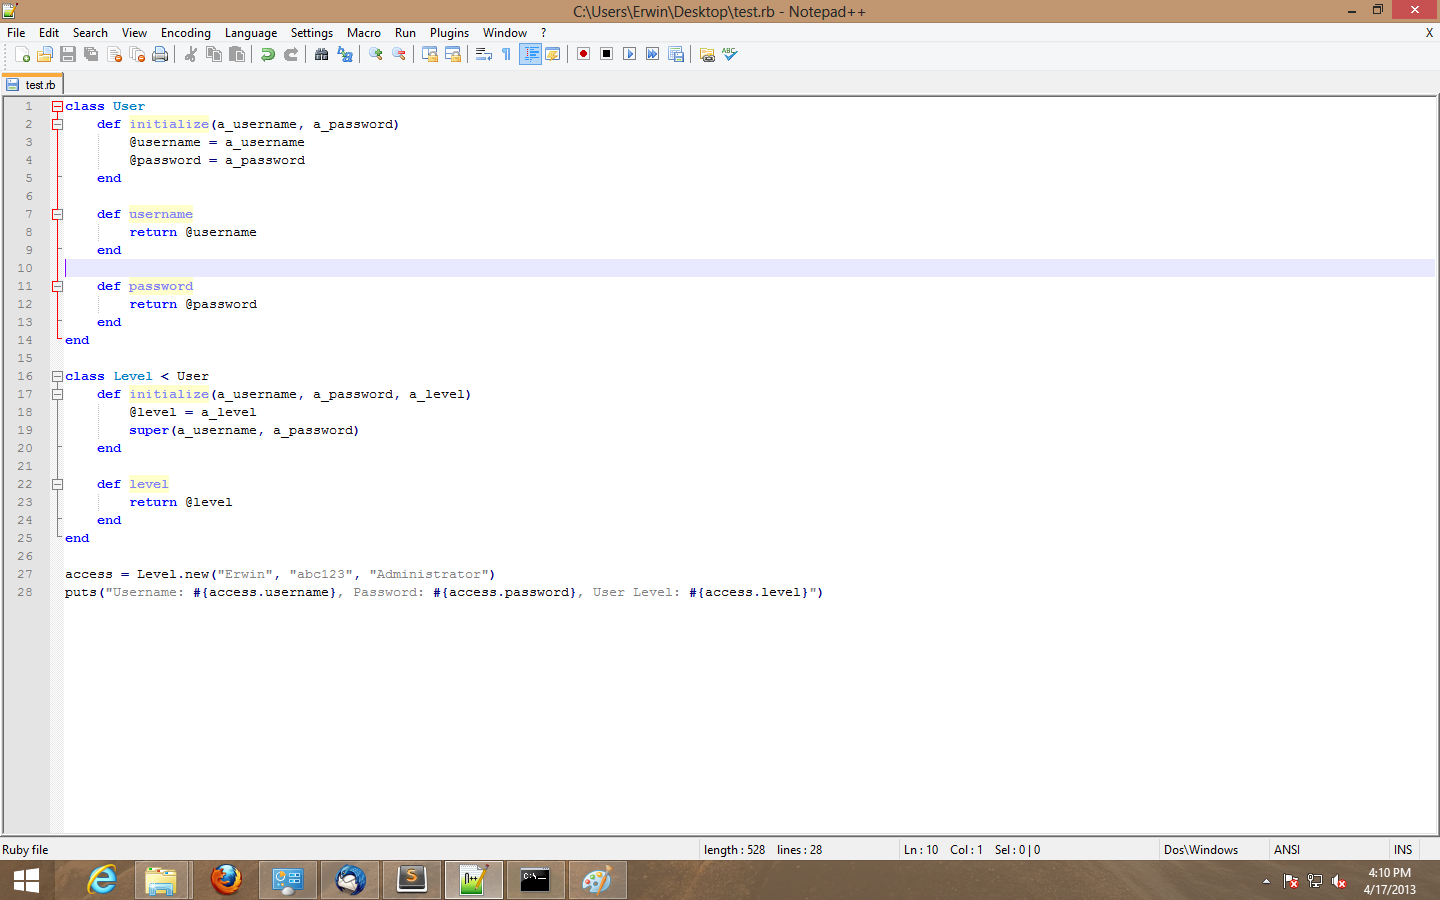Create a new file with the New toolbar icon

coord(22,54)
